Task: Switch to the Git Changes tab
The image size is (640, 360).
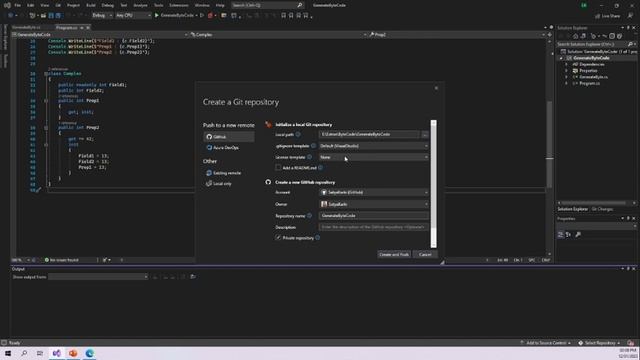Action: point(602,209)
